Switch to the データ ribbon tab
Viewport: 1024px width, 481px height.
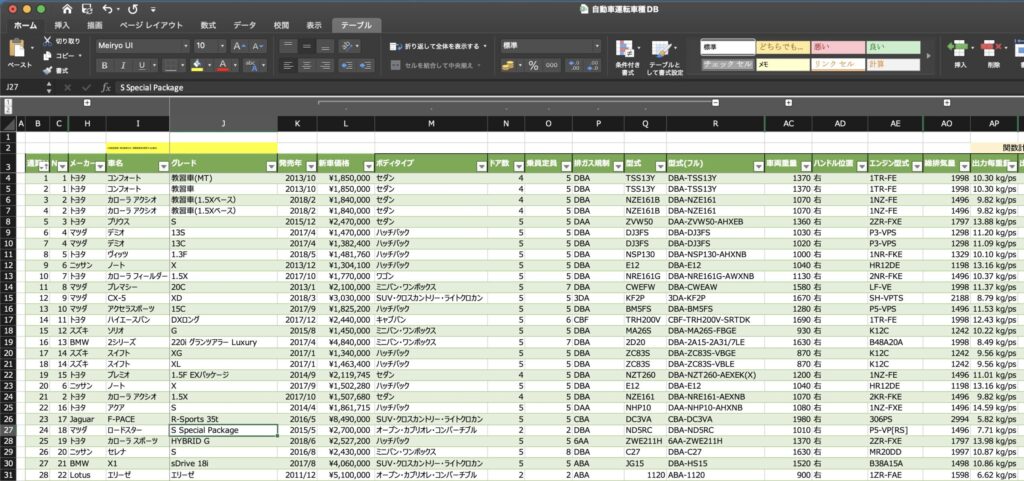(x=245, y=25)
